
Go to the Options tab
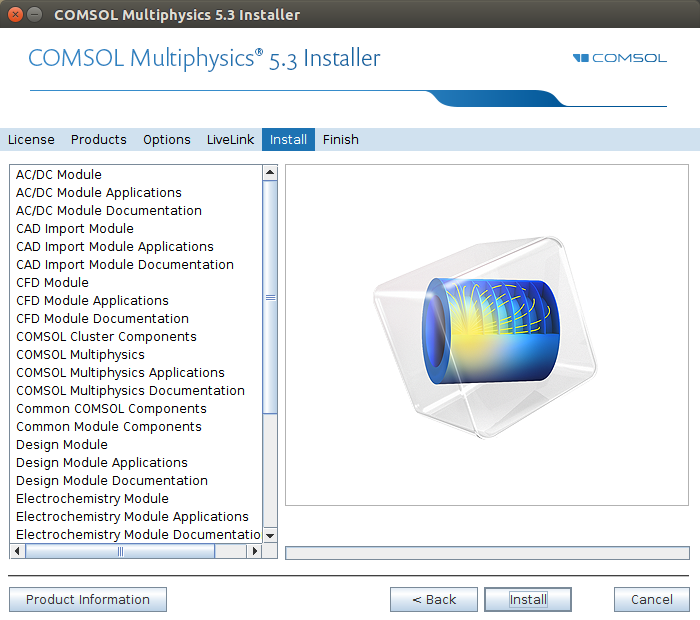tap(166, 140)
